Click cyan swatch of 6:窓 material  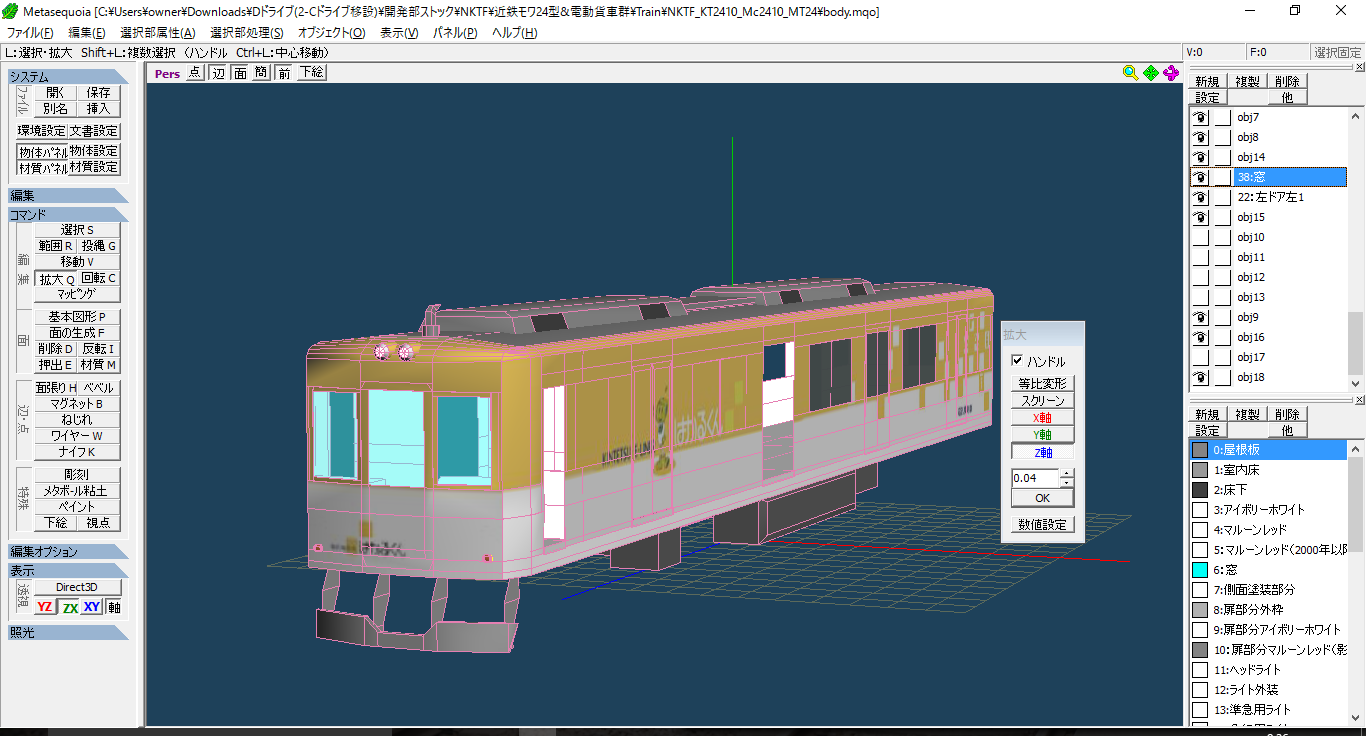point(1200,570)
